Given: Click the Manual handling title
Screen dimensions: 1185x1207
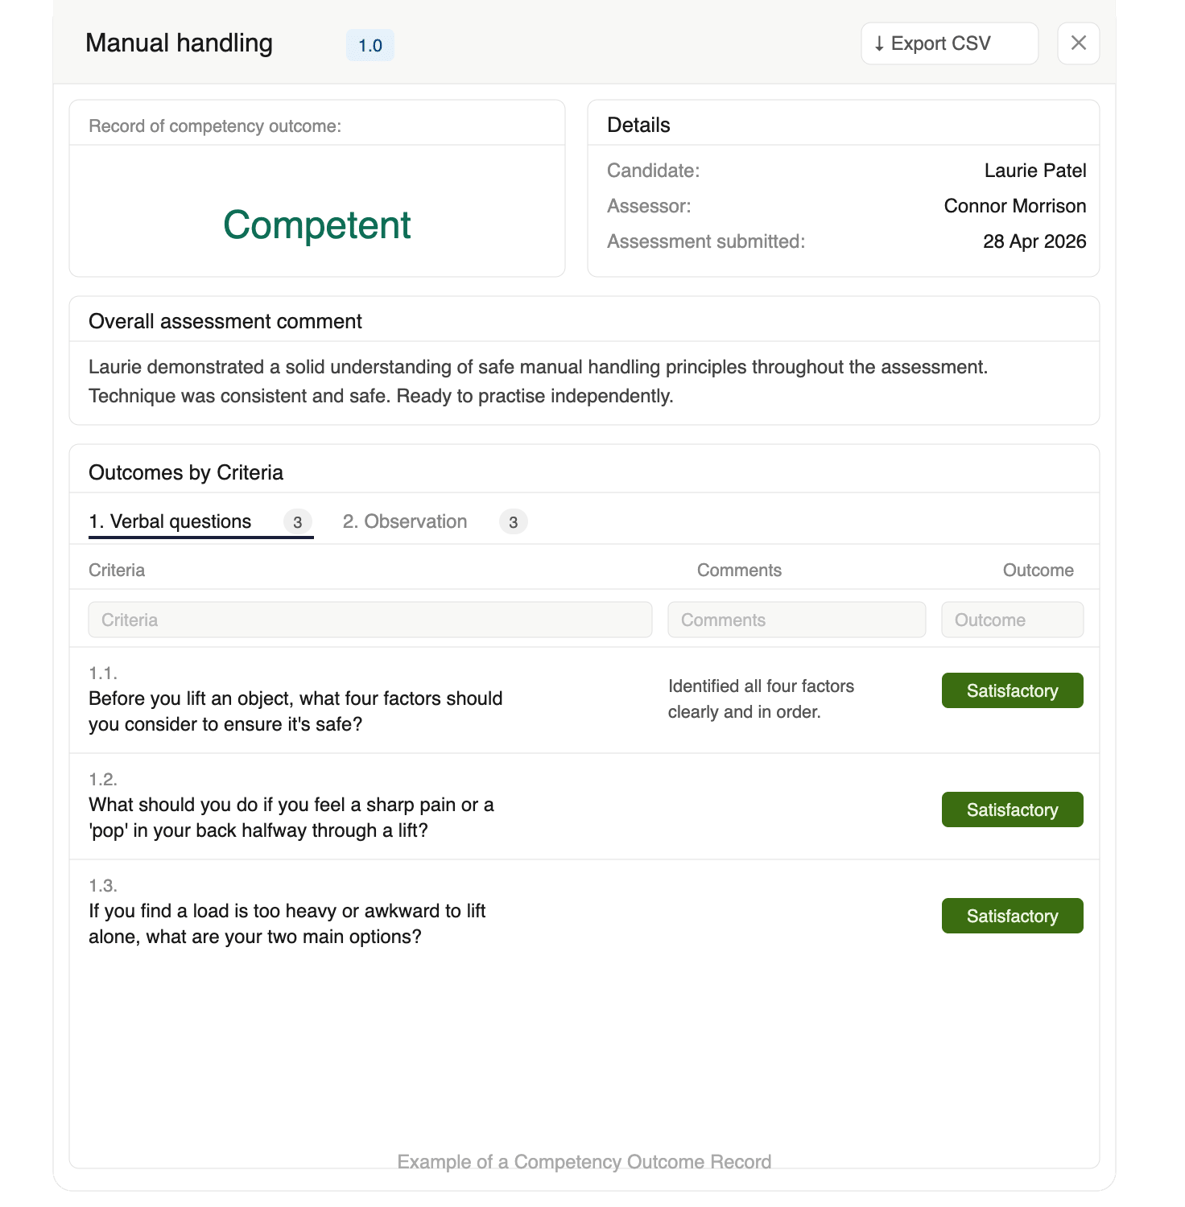Looking at the screenshot, I should (179, 43).
